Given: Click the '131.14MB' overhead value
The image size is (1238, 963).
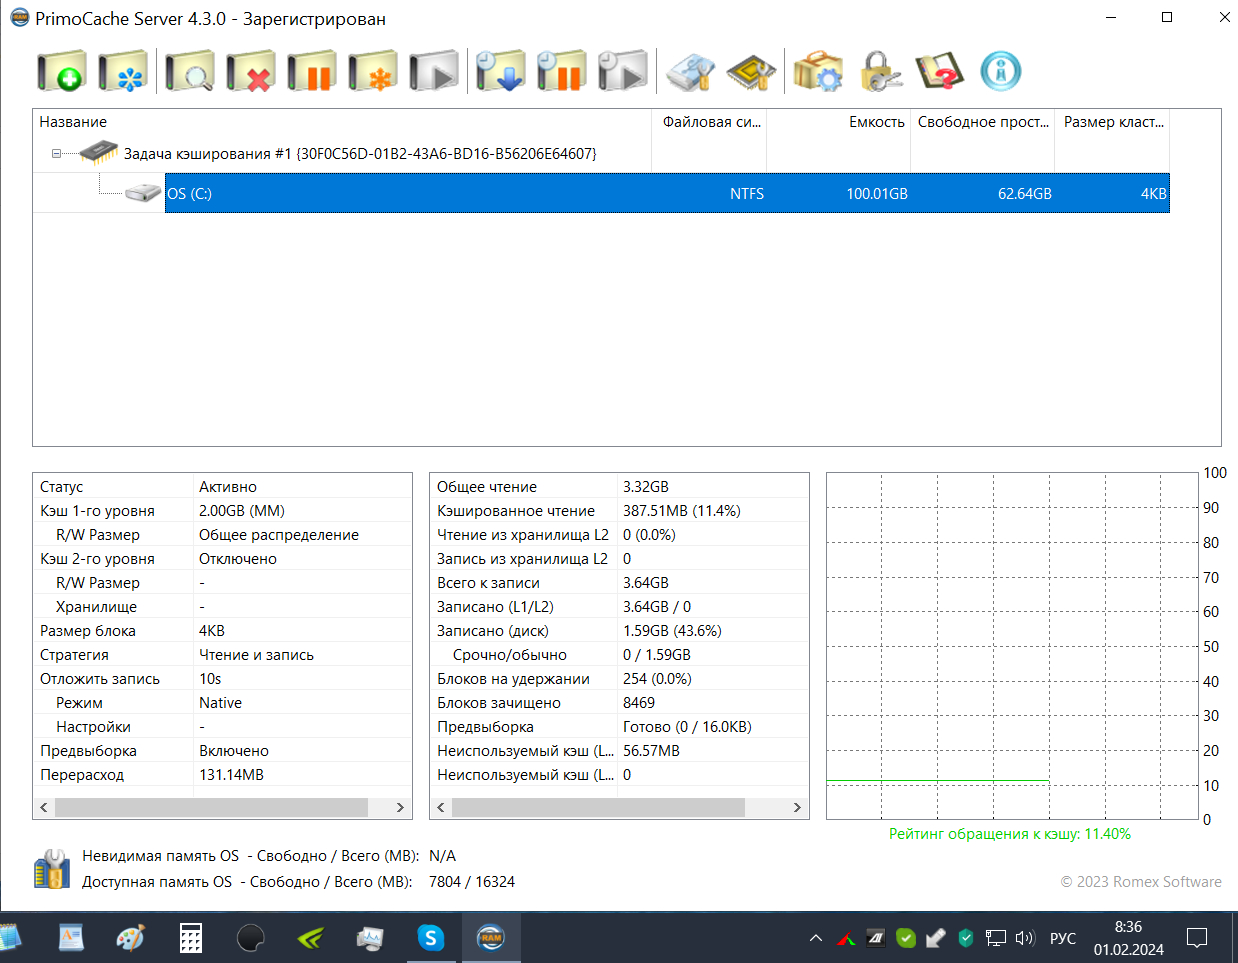Looking at the screenshot, I should tap(231, 775).
